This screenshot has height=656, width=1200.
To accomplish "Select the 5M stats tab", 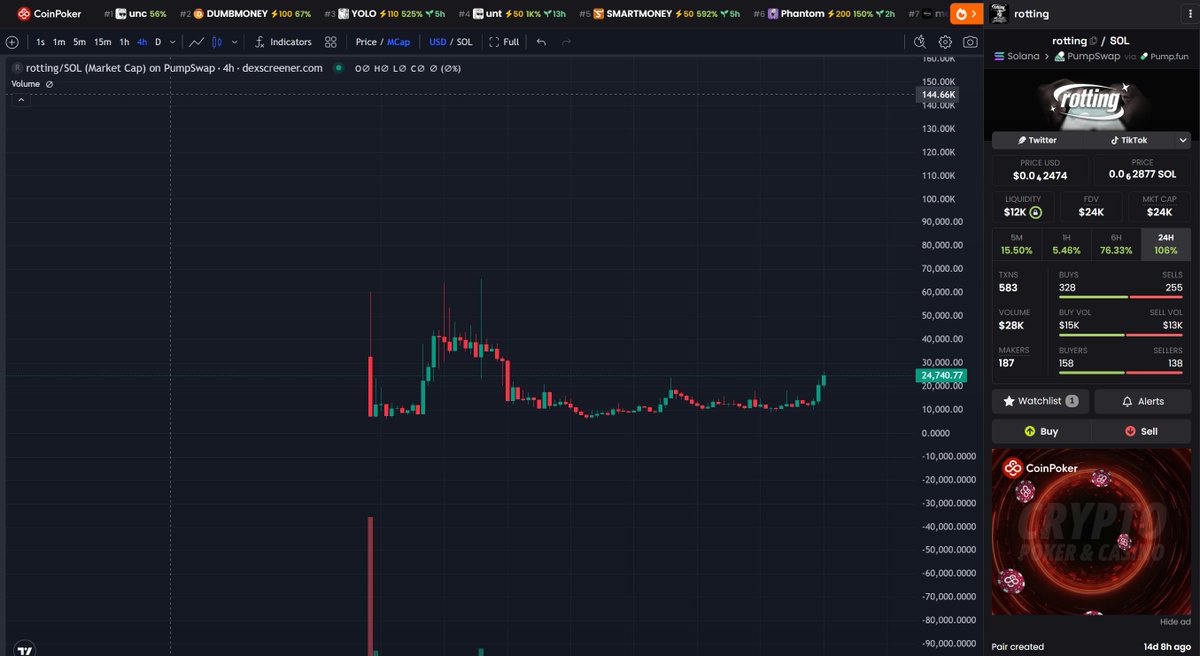I will [x=1016, y=244].
